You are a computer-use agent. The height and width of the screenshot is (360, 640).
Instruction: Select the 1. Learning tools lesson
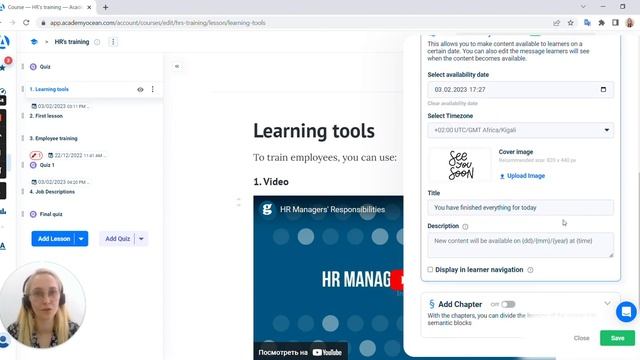click(49, 89)
